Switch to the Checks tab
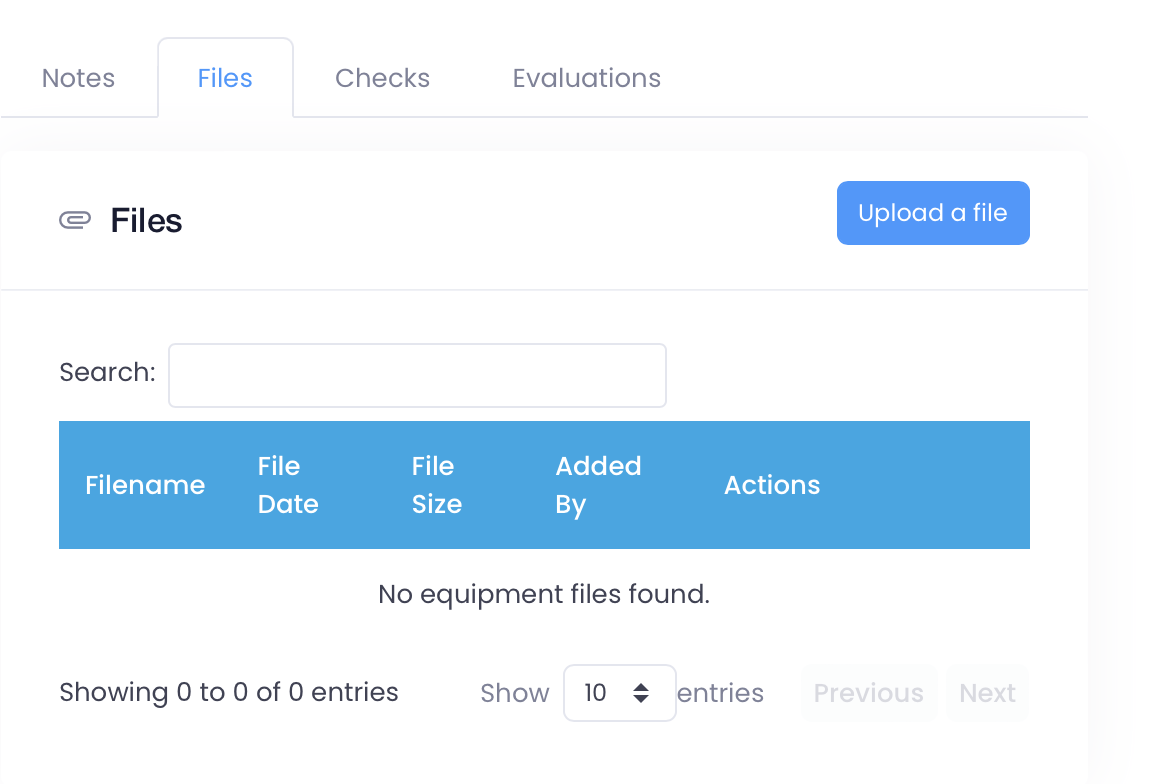The height and width of the screenshot is (784, 1164). point(382,77)
